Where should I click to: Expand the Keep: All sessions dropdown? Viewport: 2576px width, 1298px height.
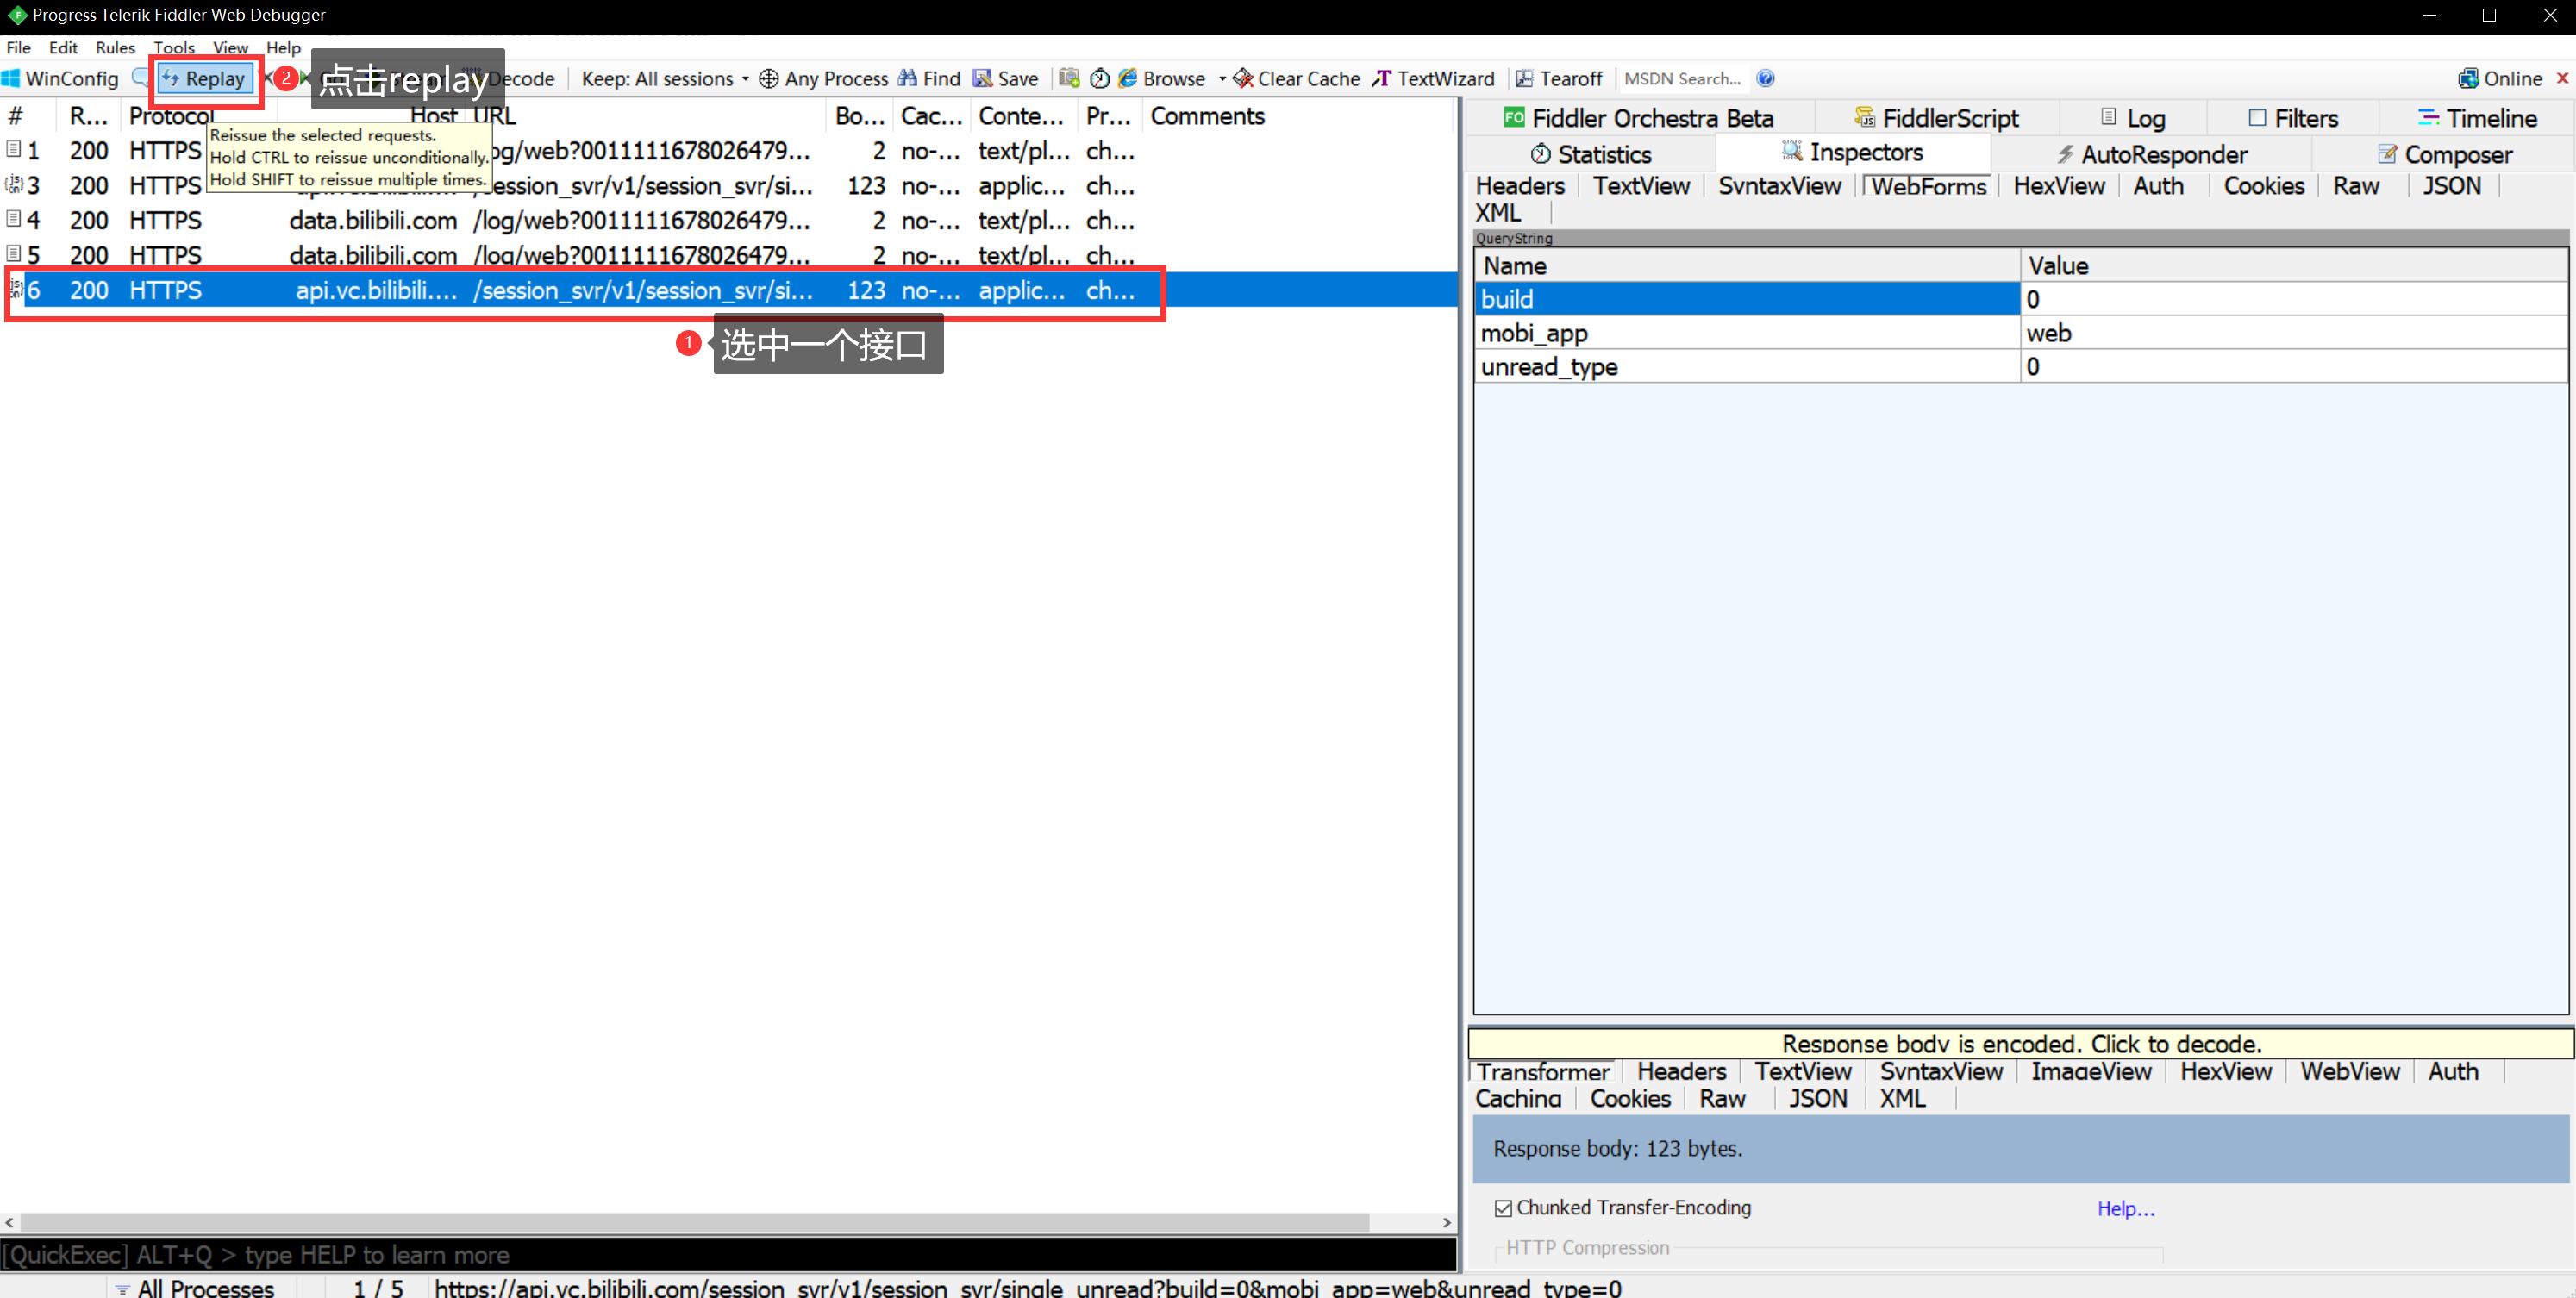[665, 79]
